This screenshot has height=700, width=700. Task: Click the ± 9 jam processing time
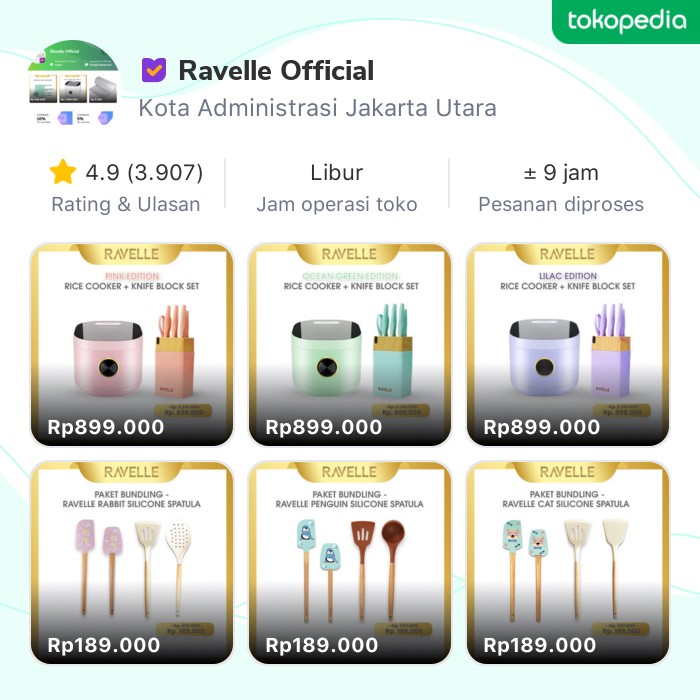(x=561, y=172)
